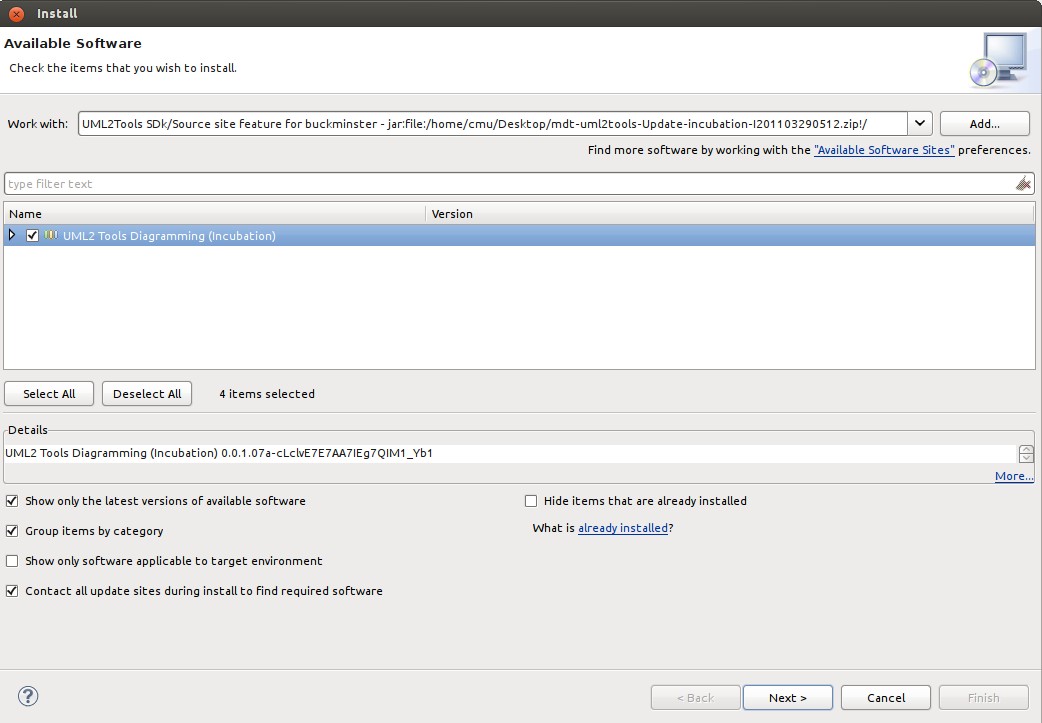This screenshot has height=723, width=1042.
Task: Toggle Show only the latest versions checkbox
Action: 12,501
